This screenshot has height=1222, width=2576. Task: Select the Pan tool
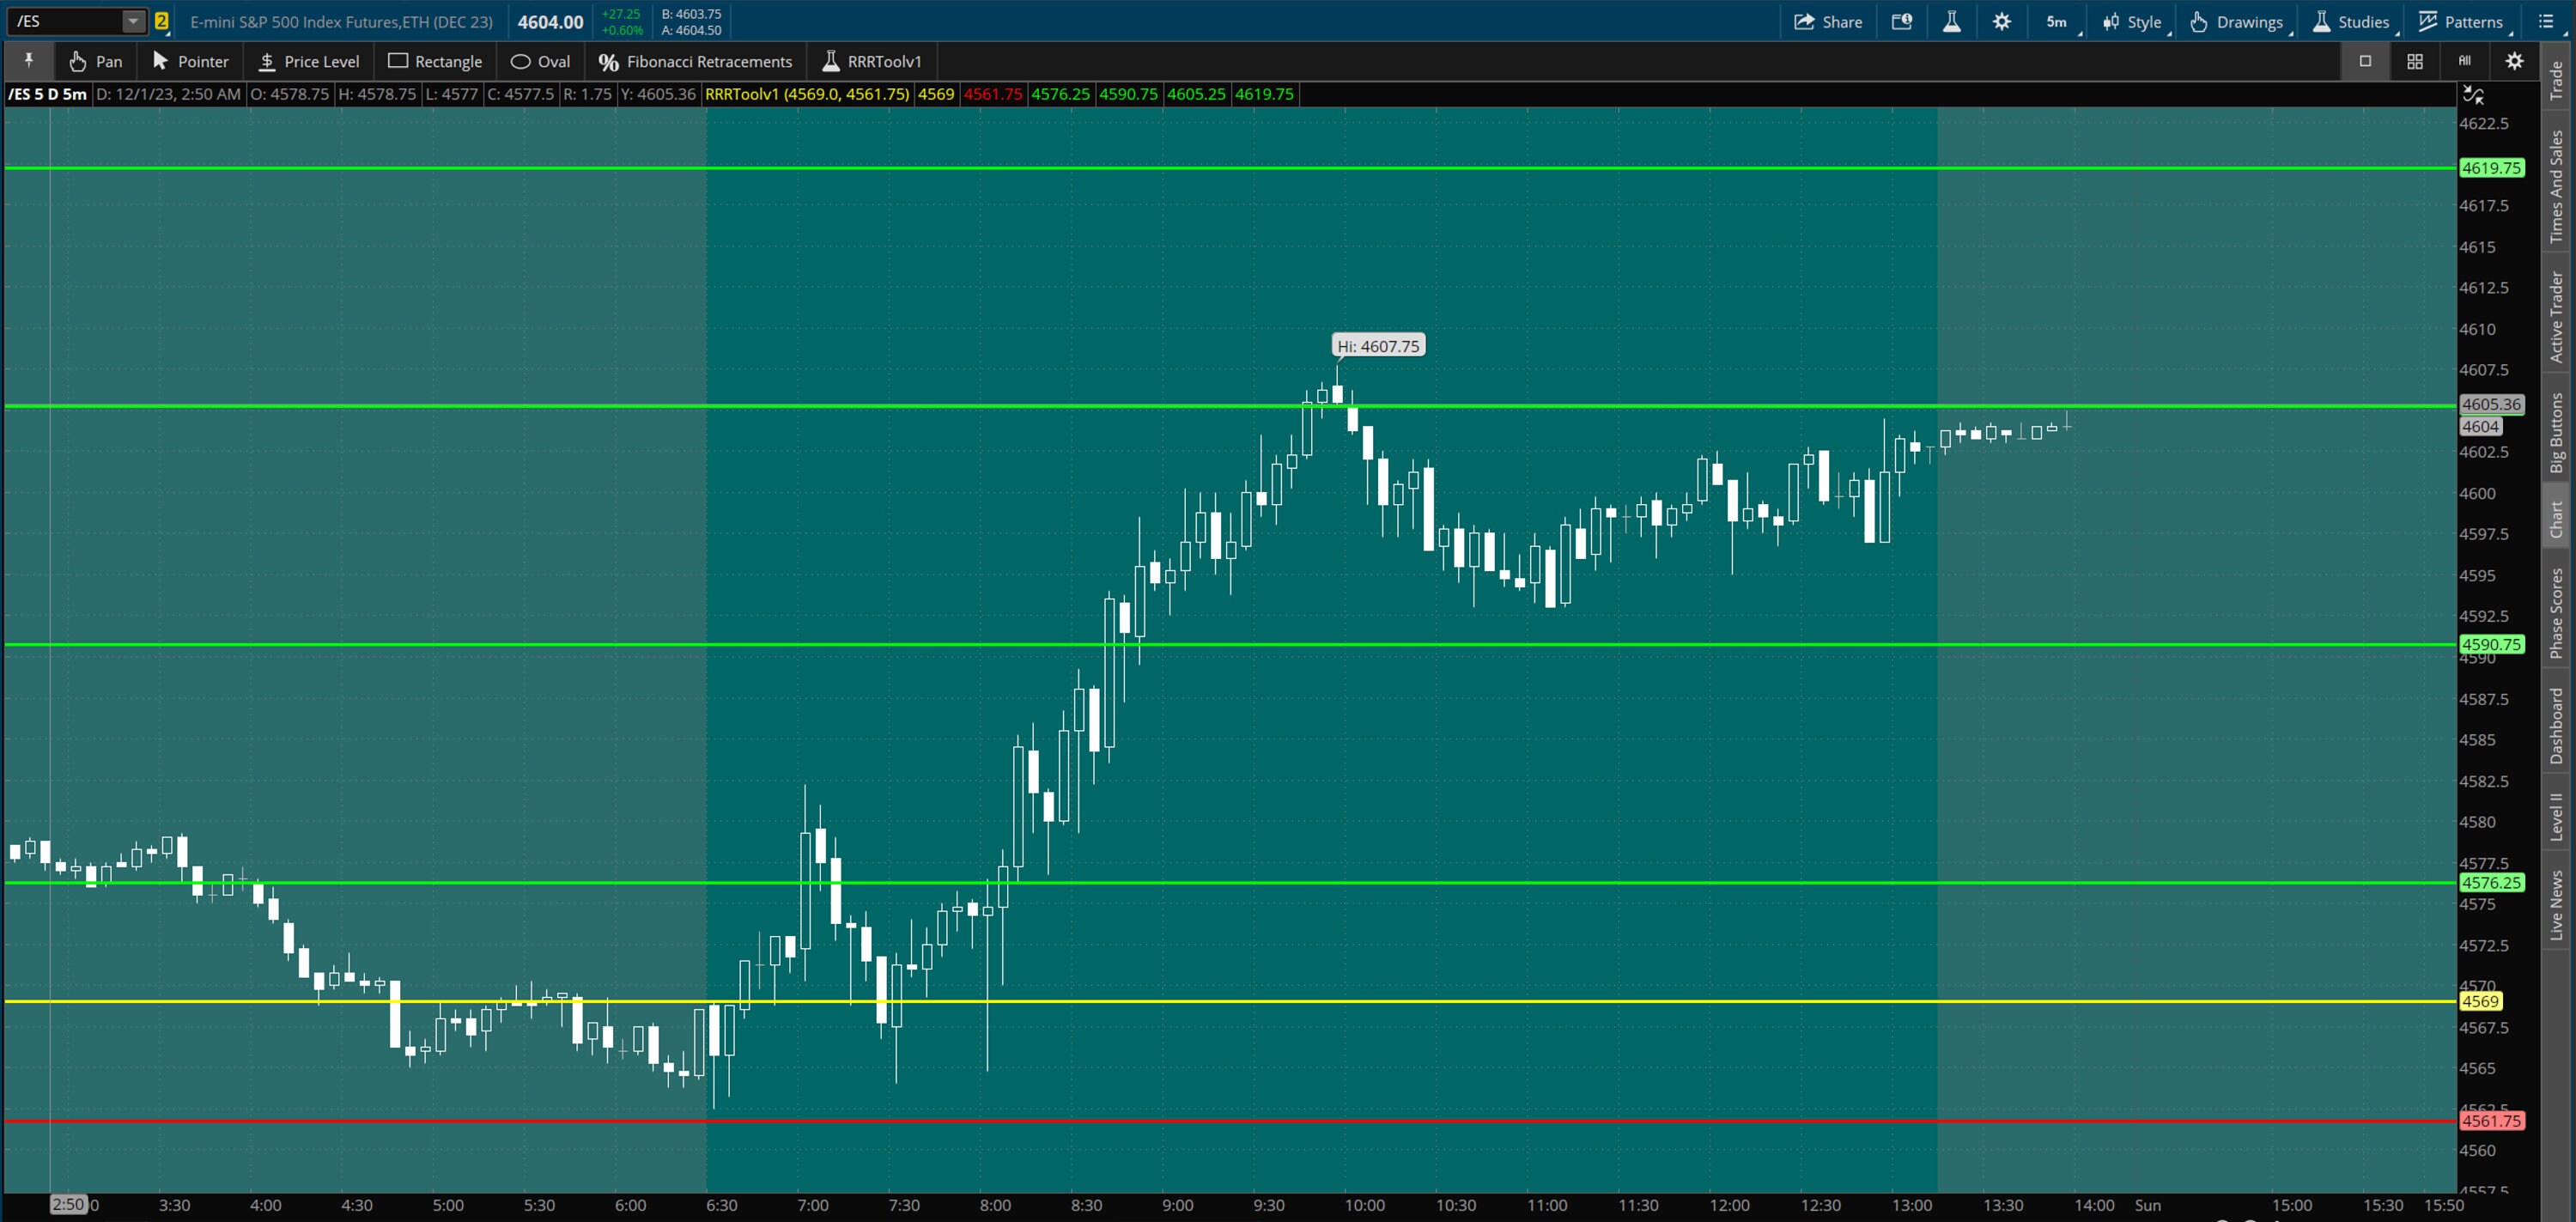click(95, 61)
